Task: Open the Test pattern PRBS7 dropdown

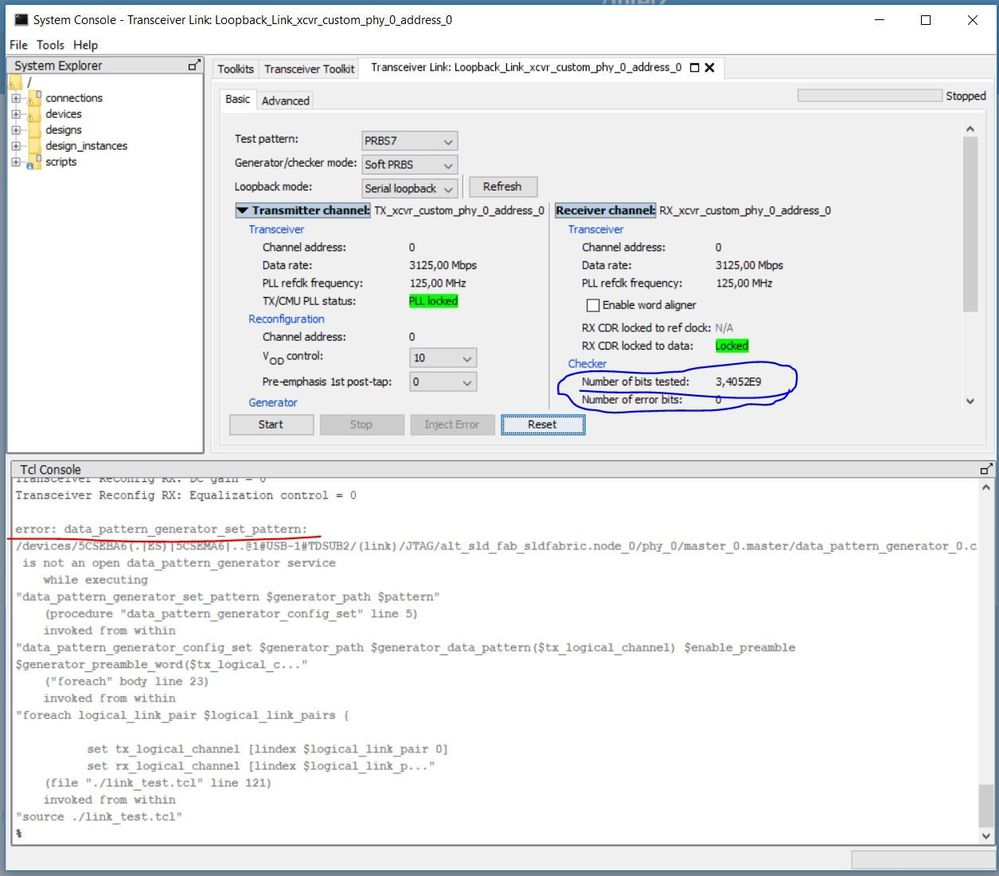Action: [409, 141]
